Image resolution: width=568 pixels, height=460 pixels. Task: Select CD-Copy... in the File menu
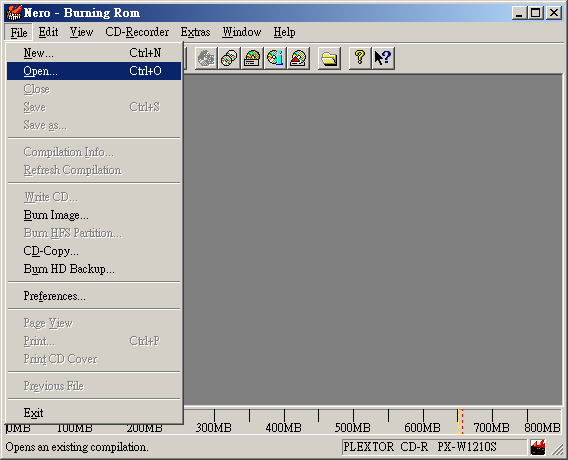coord(94,251)
